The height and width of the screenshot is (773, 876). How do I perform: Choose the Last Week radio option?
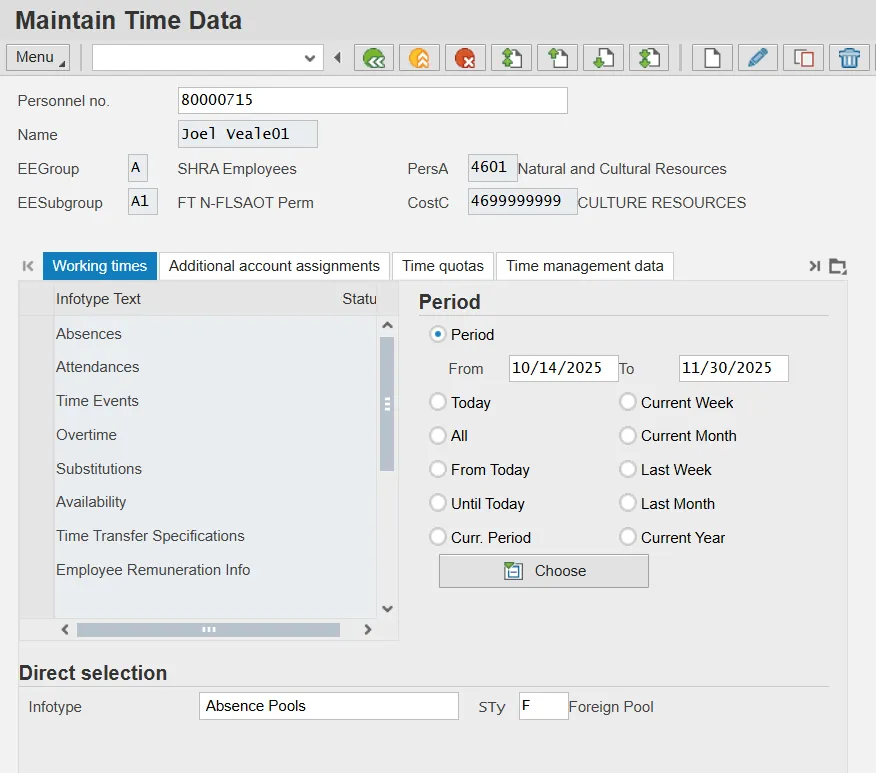[x=627, y=470]
